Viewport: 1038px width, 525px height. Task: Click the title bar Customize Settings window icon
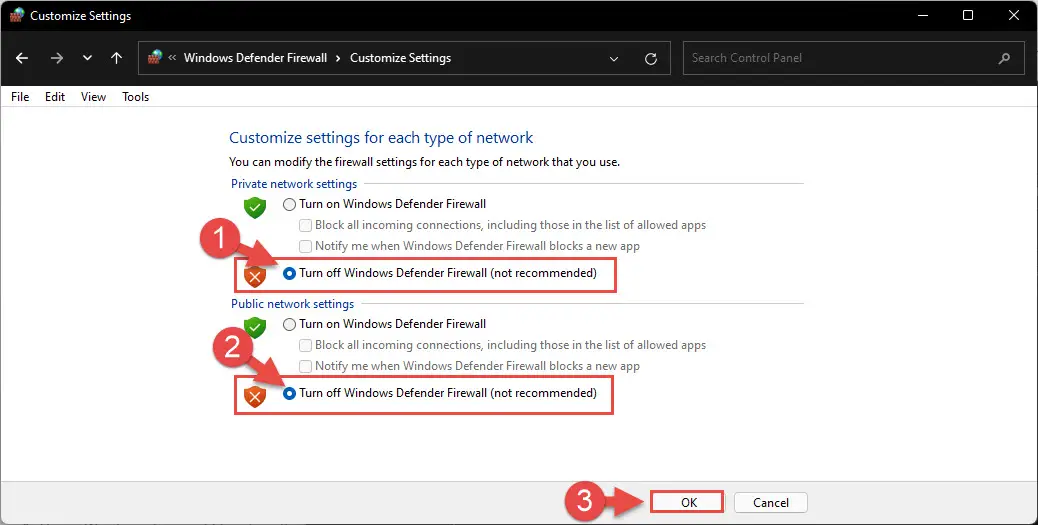[x=17, y=15]
